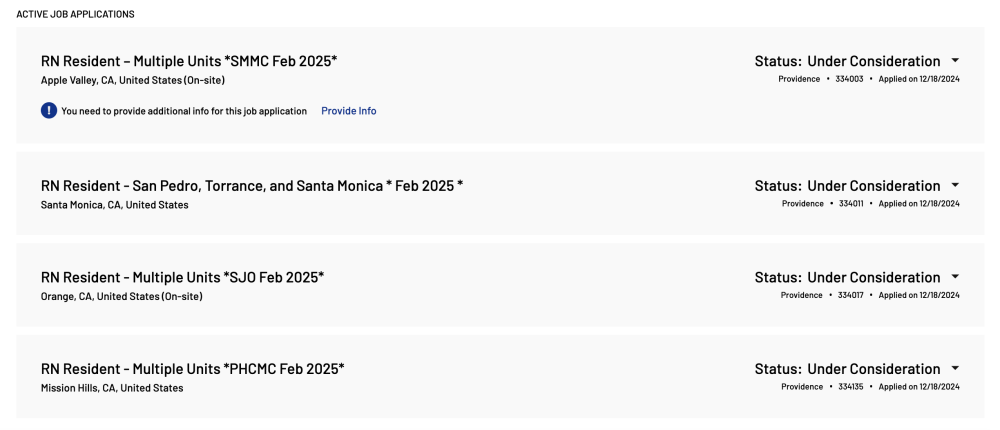Click Status: Under Consideration on PHCMC row
This screenshot has width=1000, height=430.
(848, 369)
